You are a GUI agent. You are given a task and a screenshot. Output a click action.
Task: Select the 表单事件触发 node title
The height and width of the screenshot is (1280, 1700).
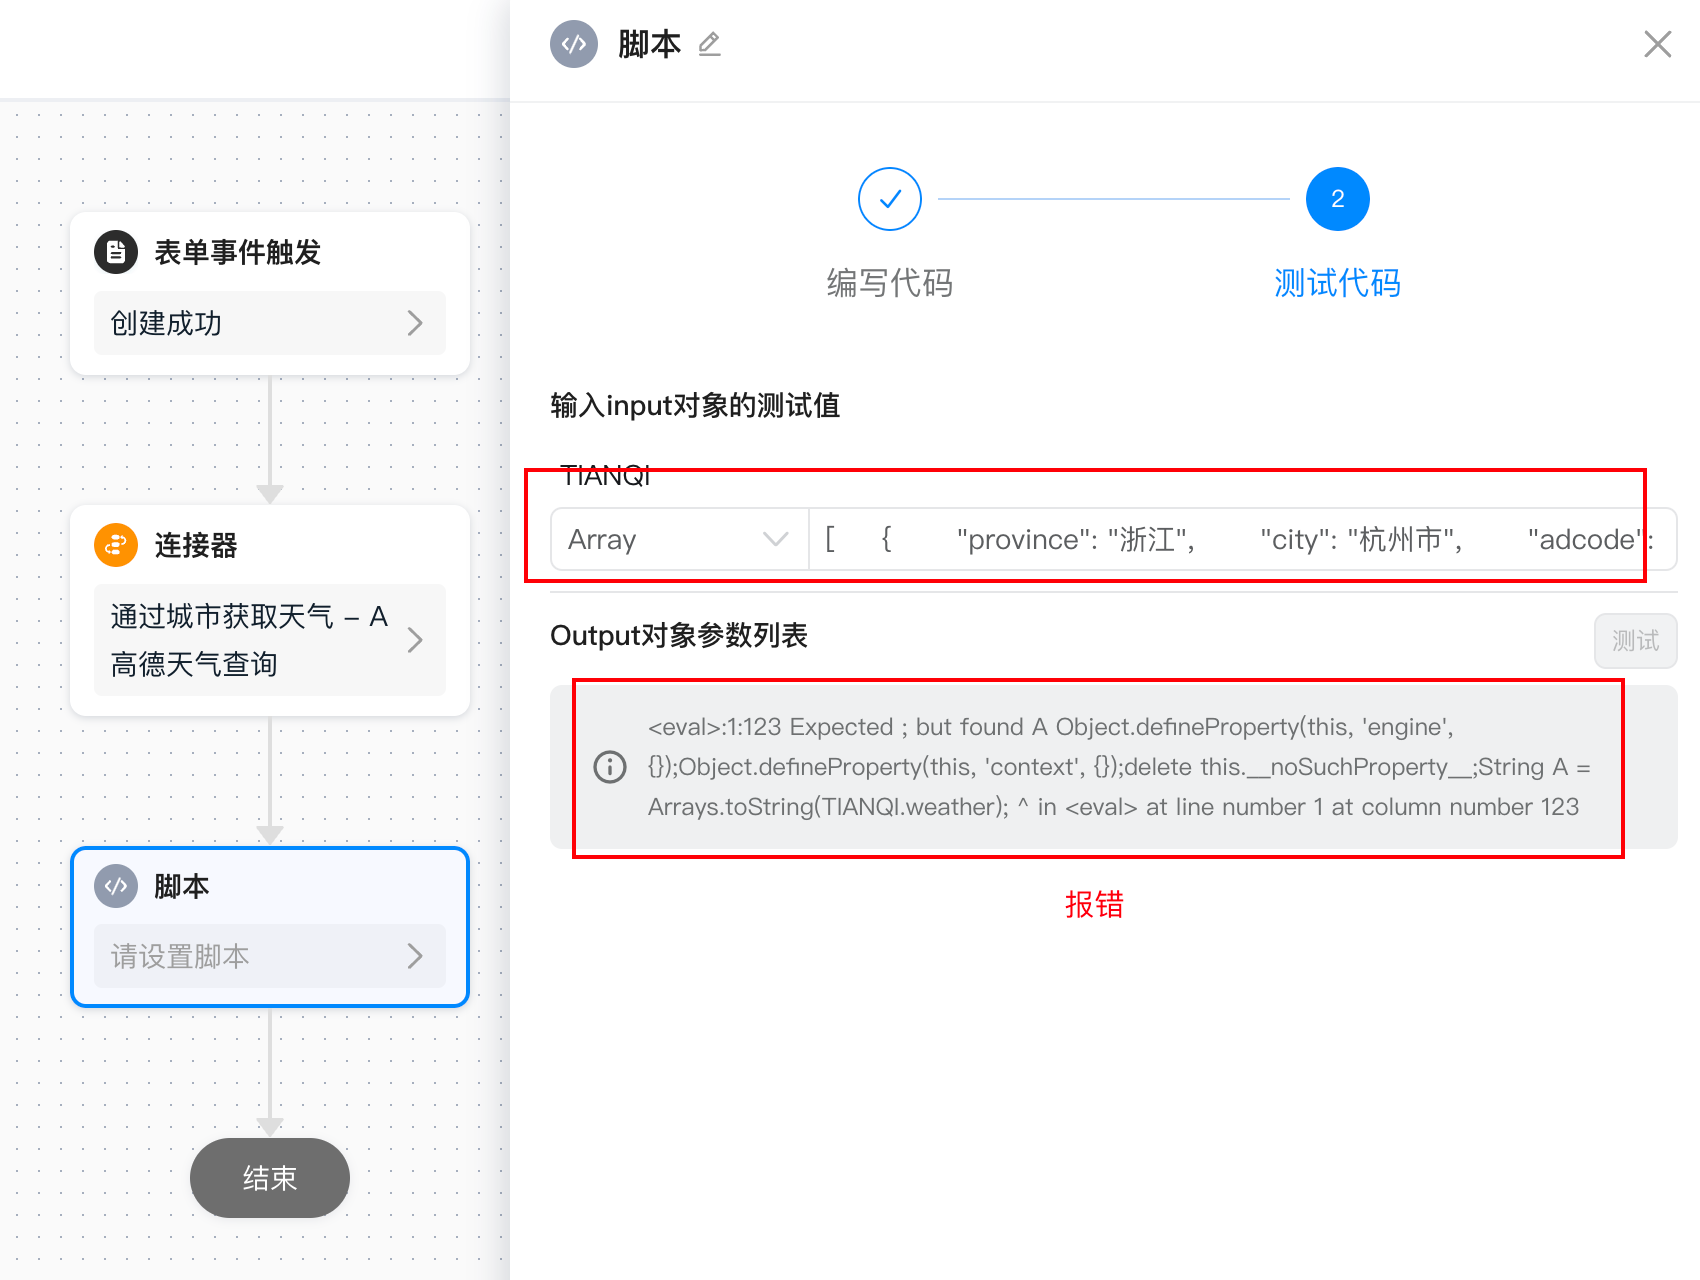(x=238, y=252)
